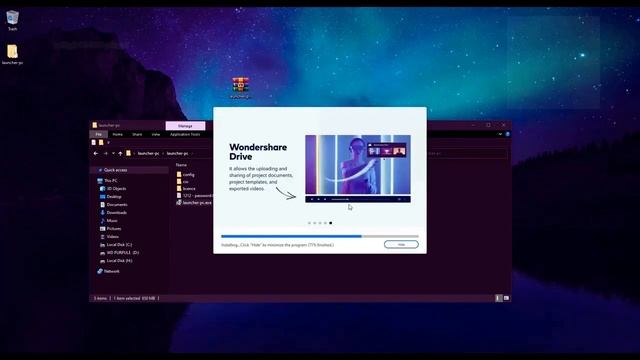Screen dimensions: 640x360
Task: Select the 1212 - password file
Action: [194, 196]
